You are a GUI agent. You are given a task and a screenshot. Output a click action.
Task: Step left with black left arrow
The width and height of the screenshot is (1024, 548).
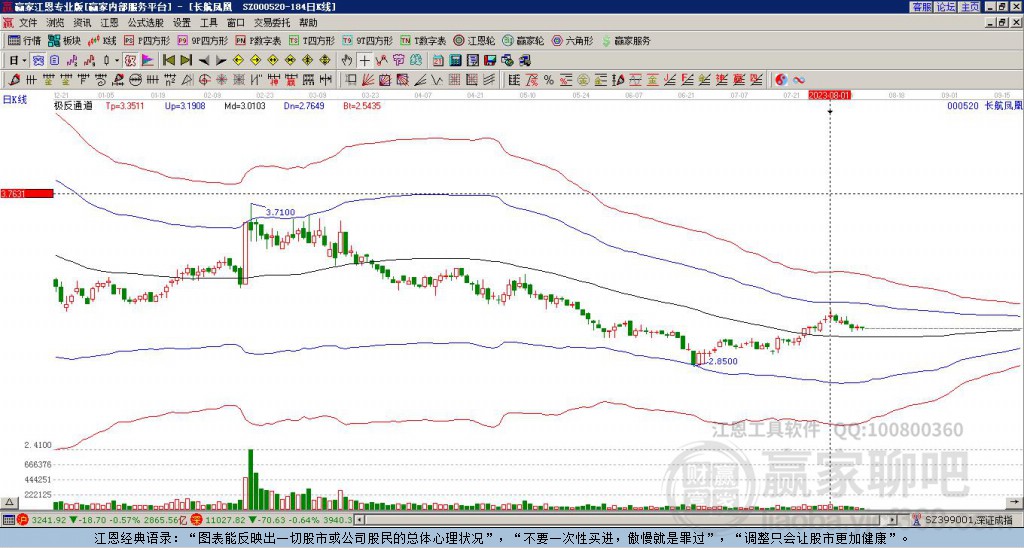[x=204, y=61]
